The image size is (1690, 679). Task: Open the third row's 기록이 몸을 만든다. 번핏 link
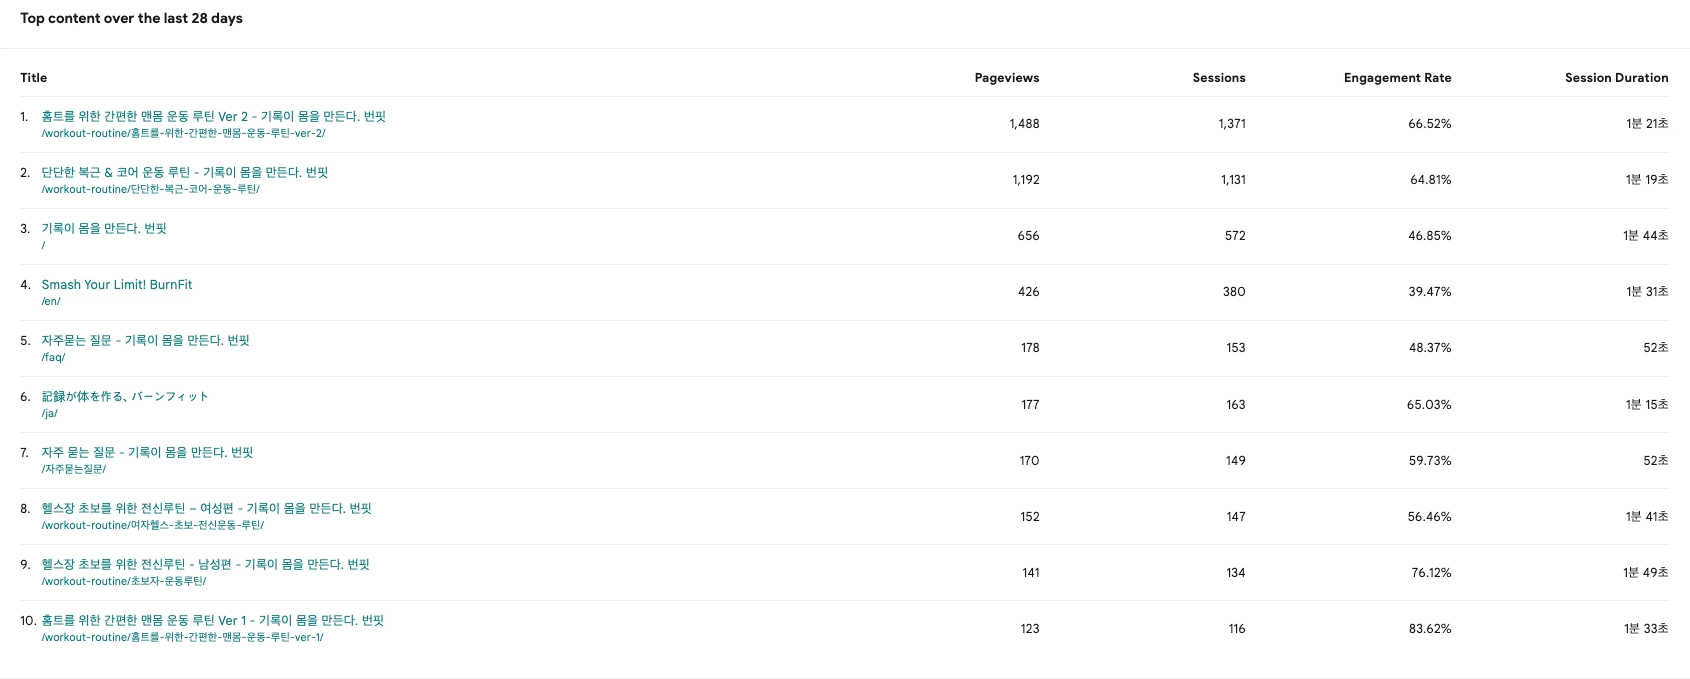(104, 229)
